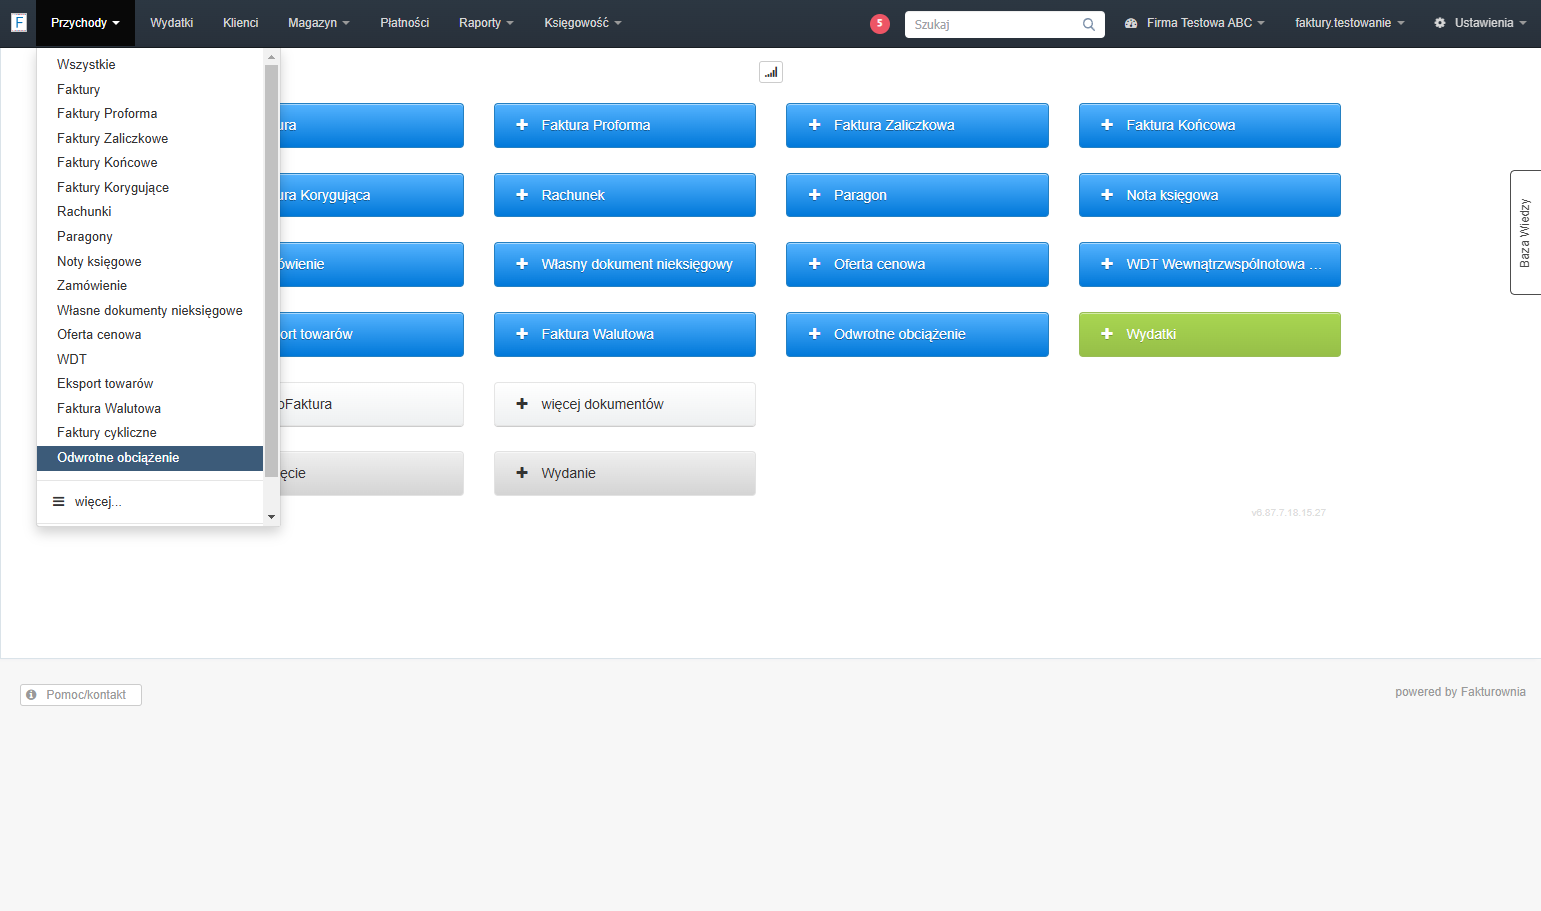Image resolution: width=1541 pixels, height=911 pixels.
Task: Select highlighted Odwrotne obciążenie menu entry
Action: click(x=150, y=458)
